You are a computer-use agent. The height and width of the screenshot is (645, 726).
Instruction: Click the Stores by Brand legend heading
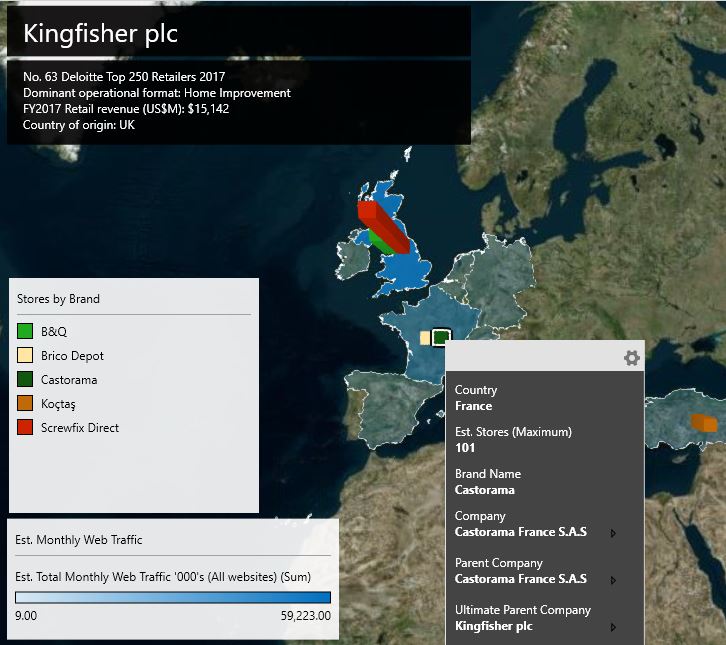(58, 299)
